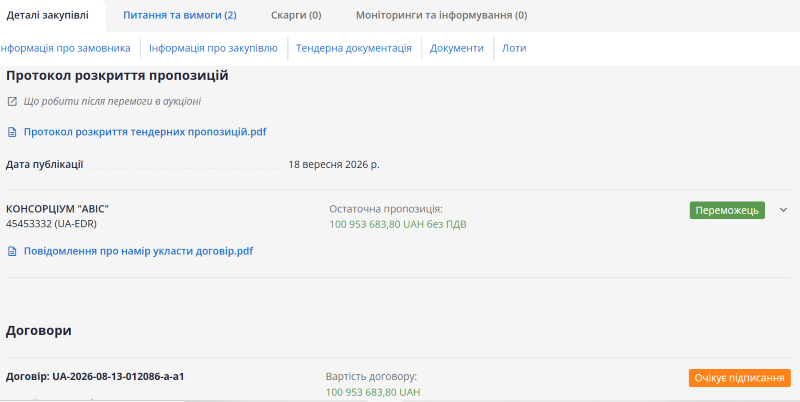The width and height of the screenshot is (800, 402).
Task: Click the external-link icon beside auction help text
Action: [x=12, y=102]
